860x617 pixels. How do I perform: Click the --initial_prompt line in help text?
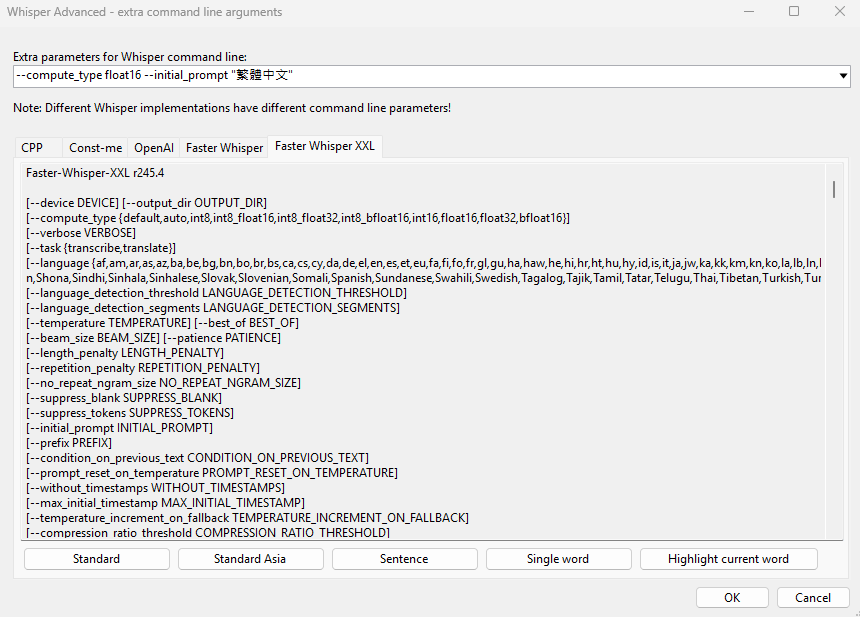(x=120, y=428)
